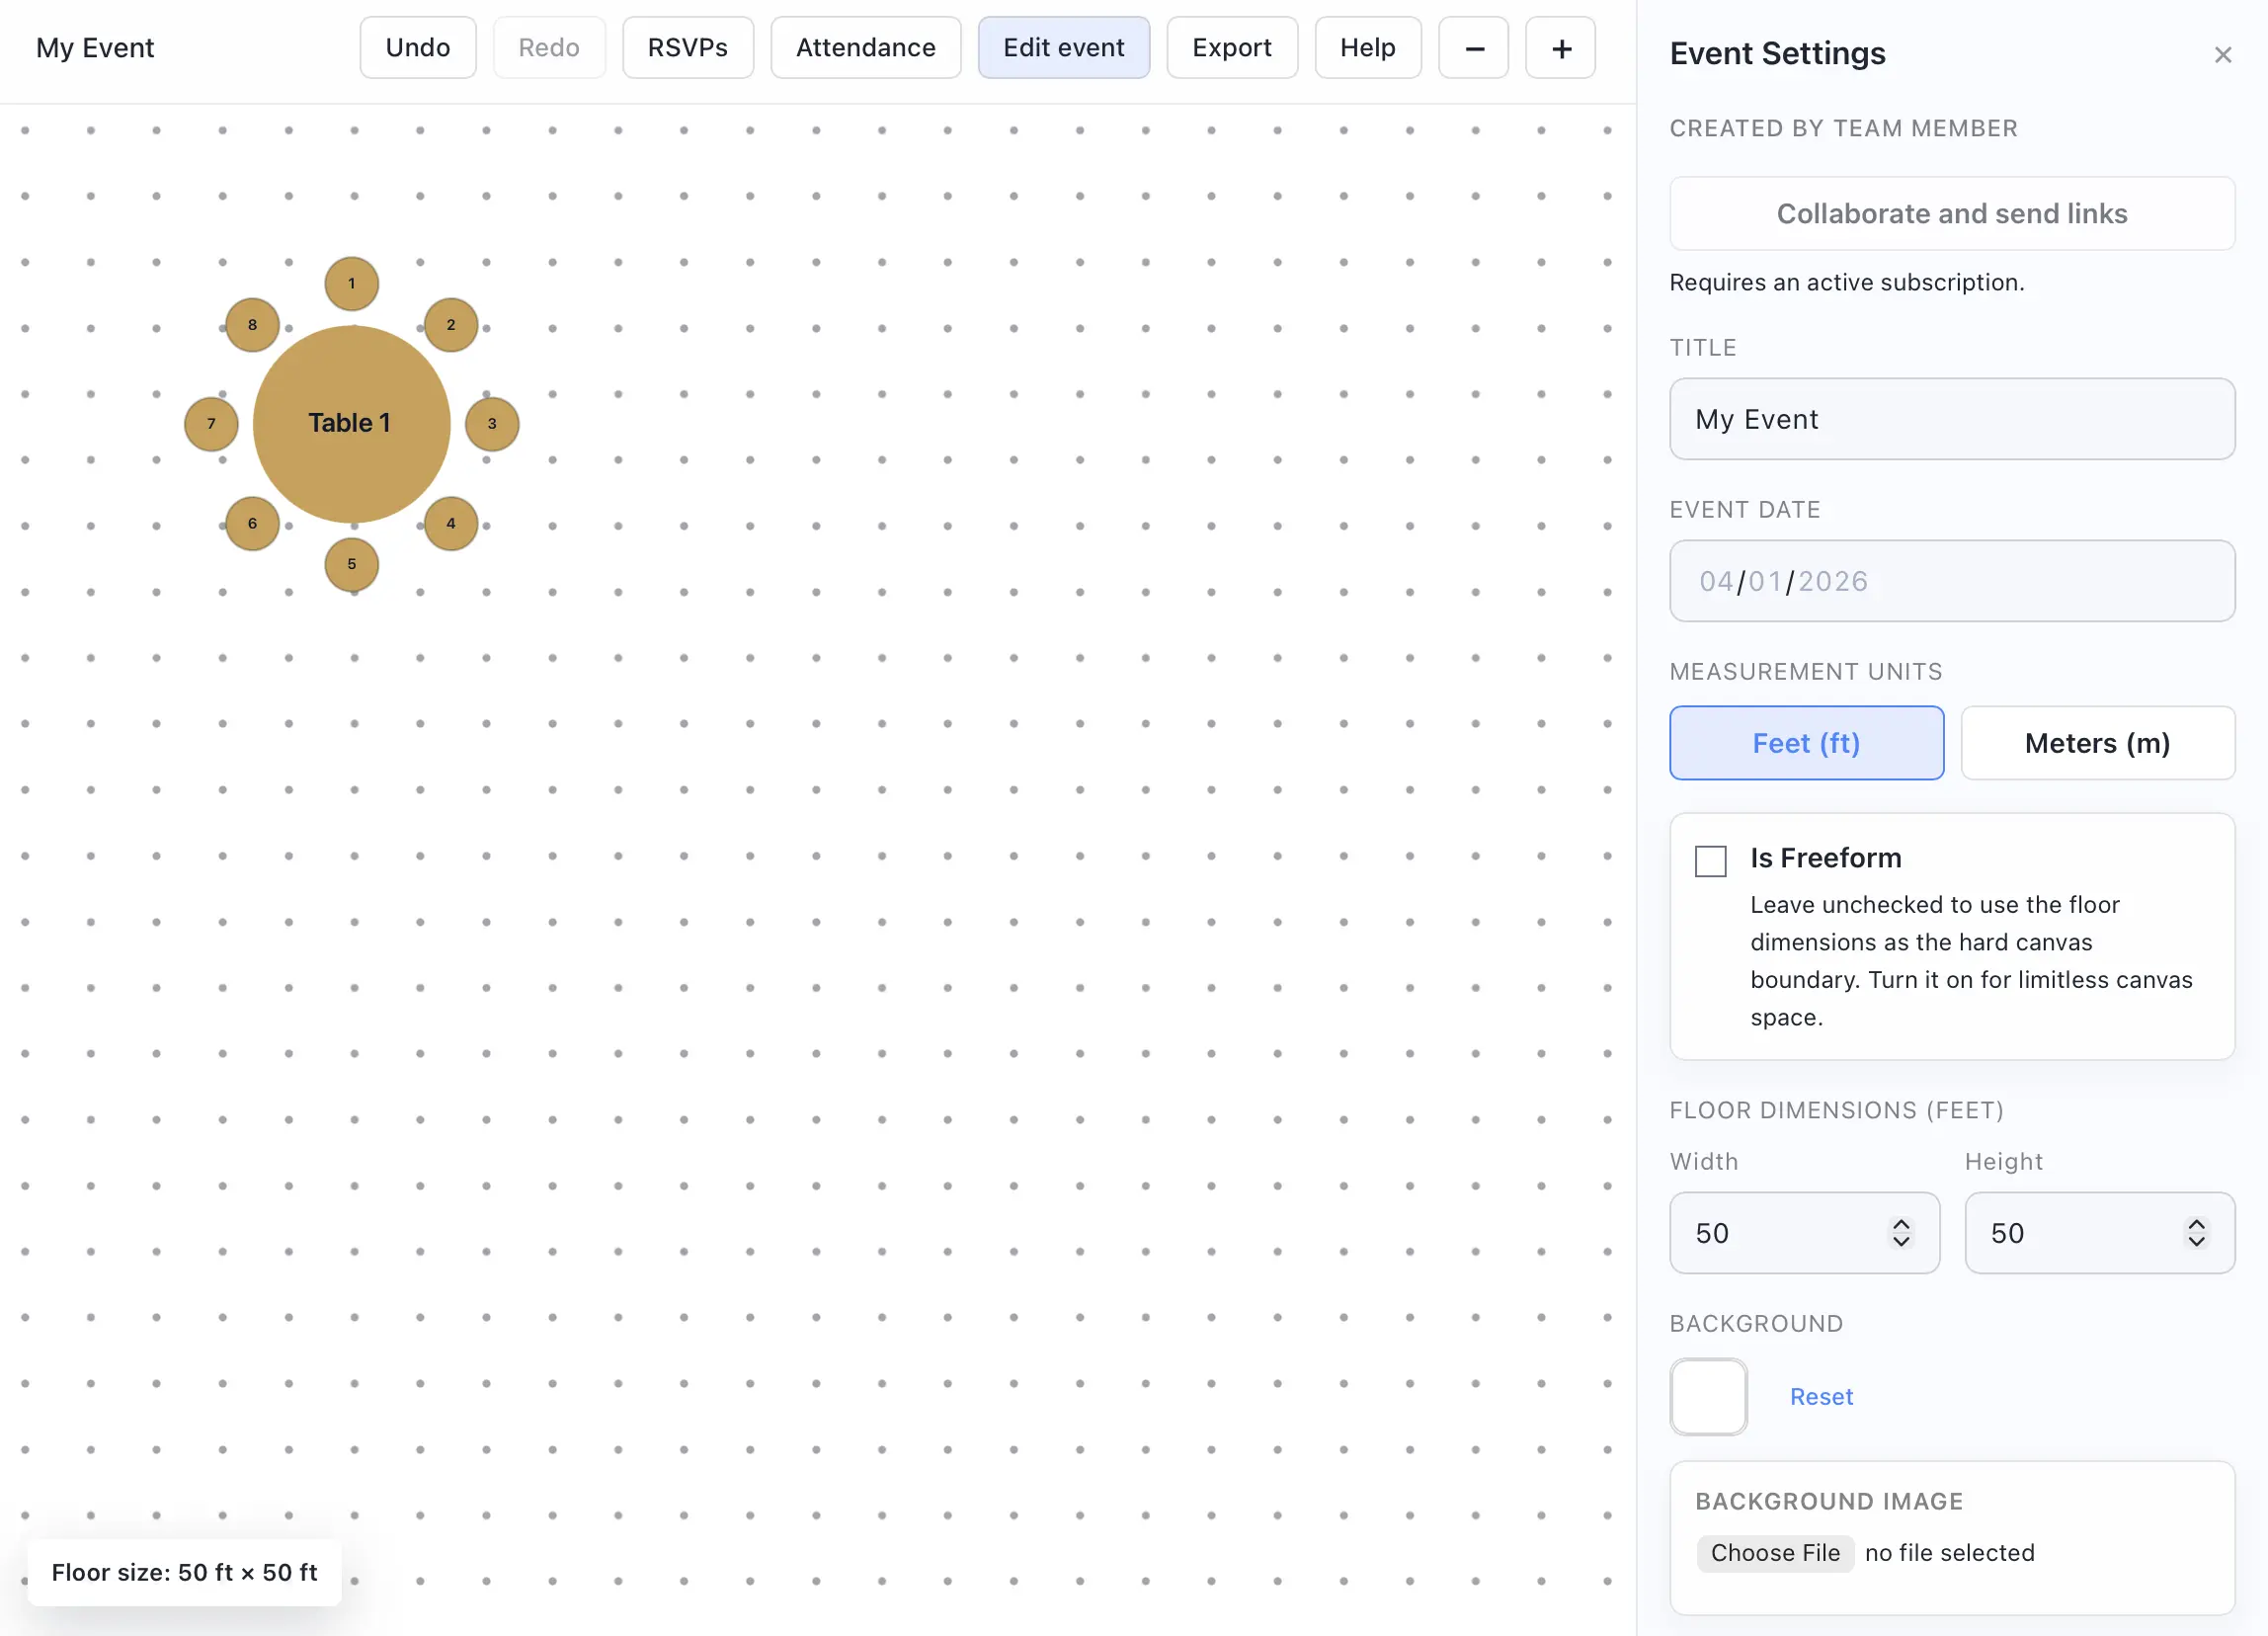Viewport: 2268px width, 1636px height.
Task: Close the Event Settings panel
Action: [x=2223, y=54]
